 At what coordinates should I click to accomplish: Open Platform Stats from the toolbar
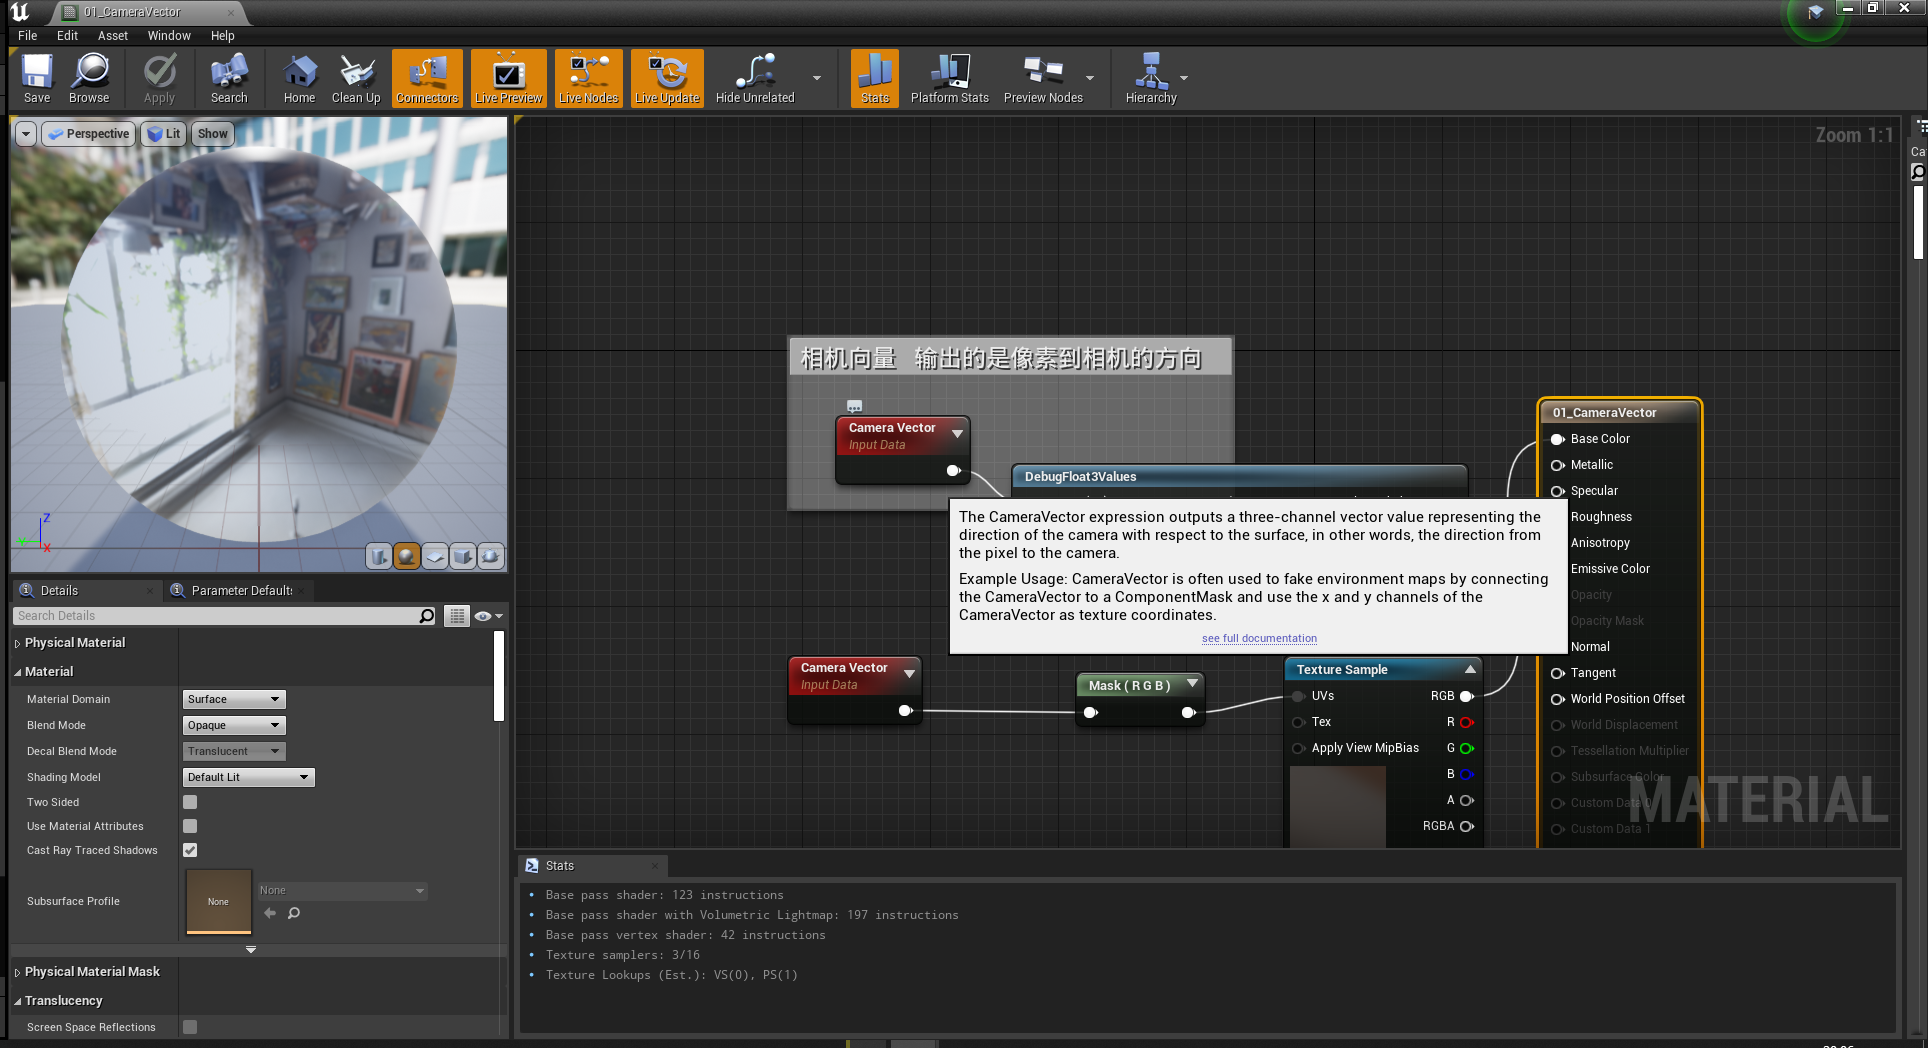(x=948, y=78)
